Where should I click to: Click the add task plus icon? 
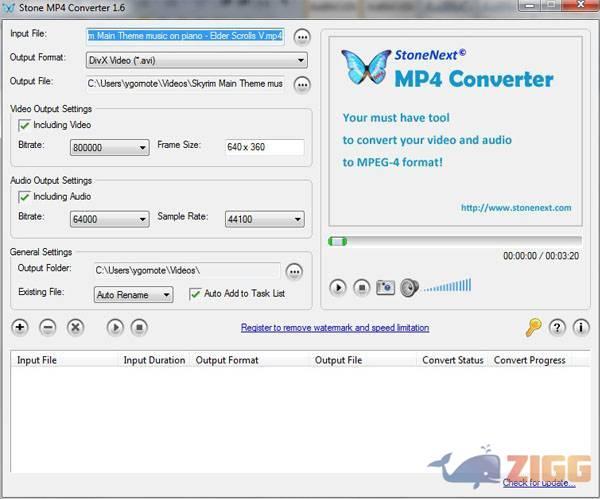point(20,327)
